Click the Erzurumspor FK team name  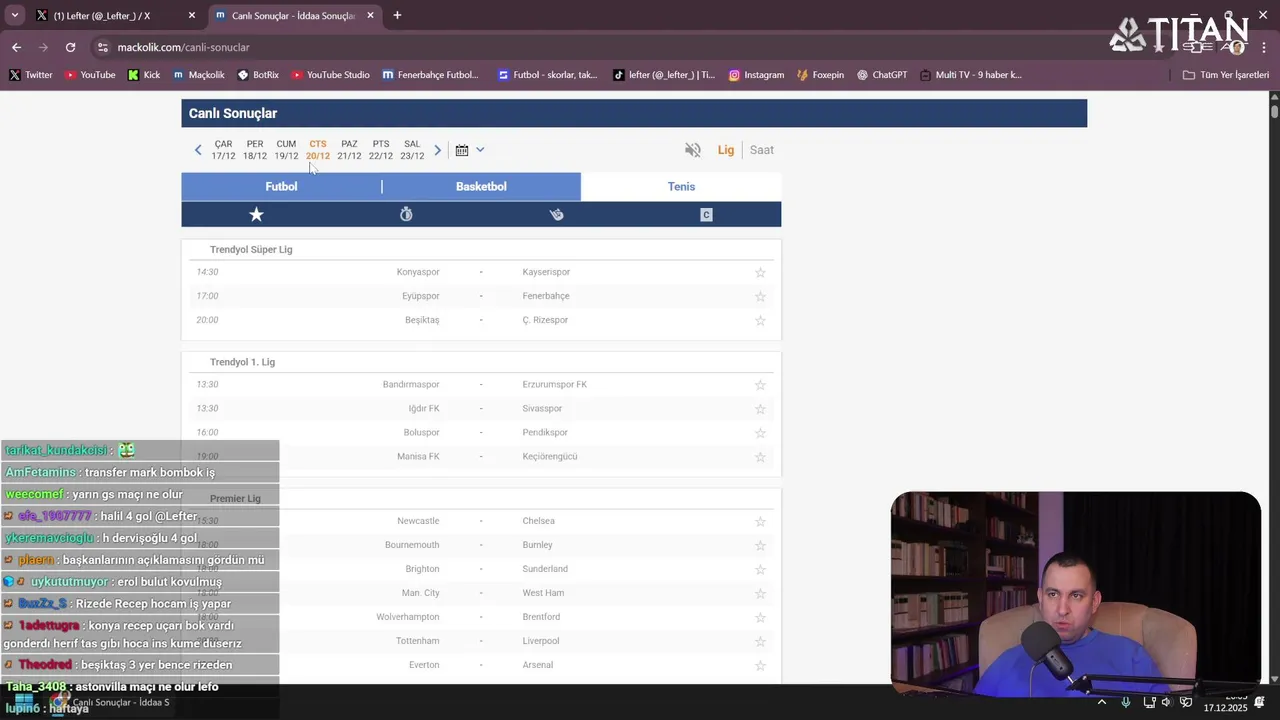pyautogui.click(x=555, y=384)
